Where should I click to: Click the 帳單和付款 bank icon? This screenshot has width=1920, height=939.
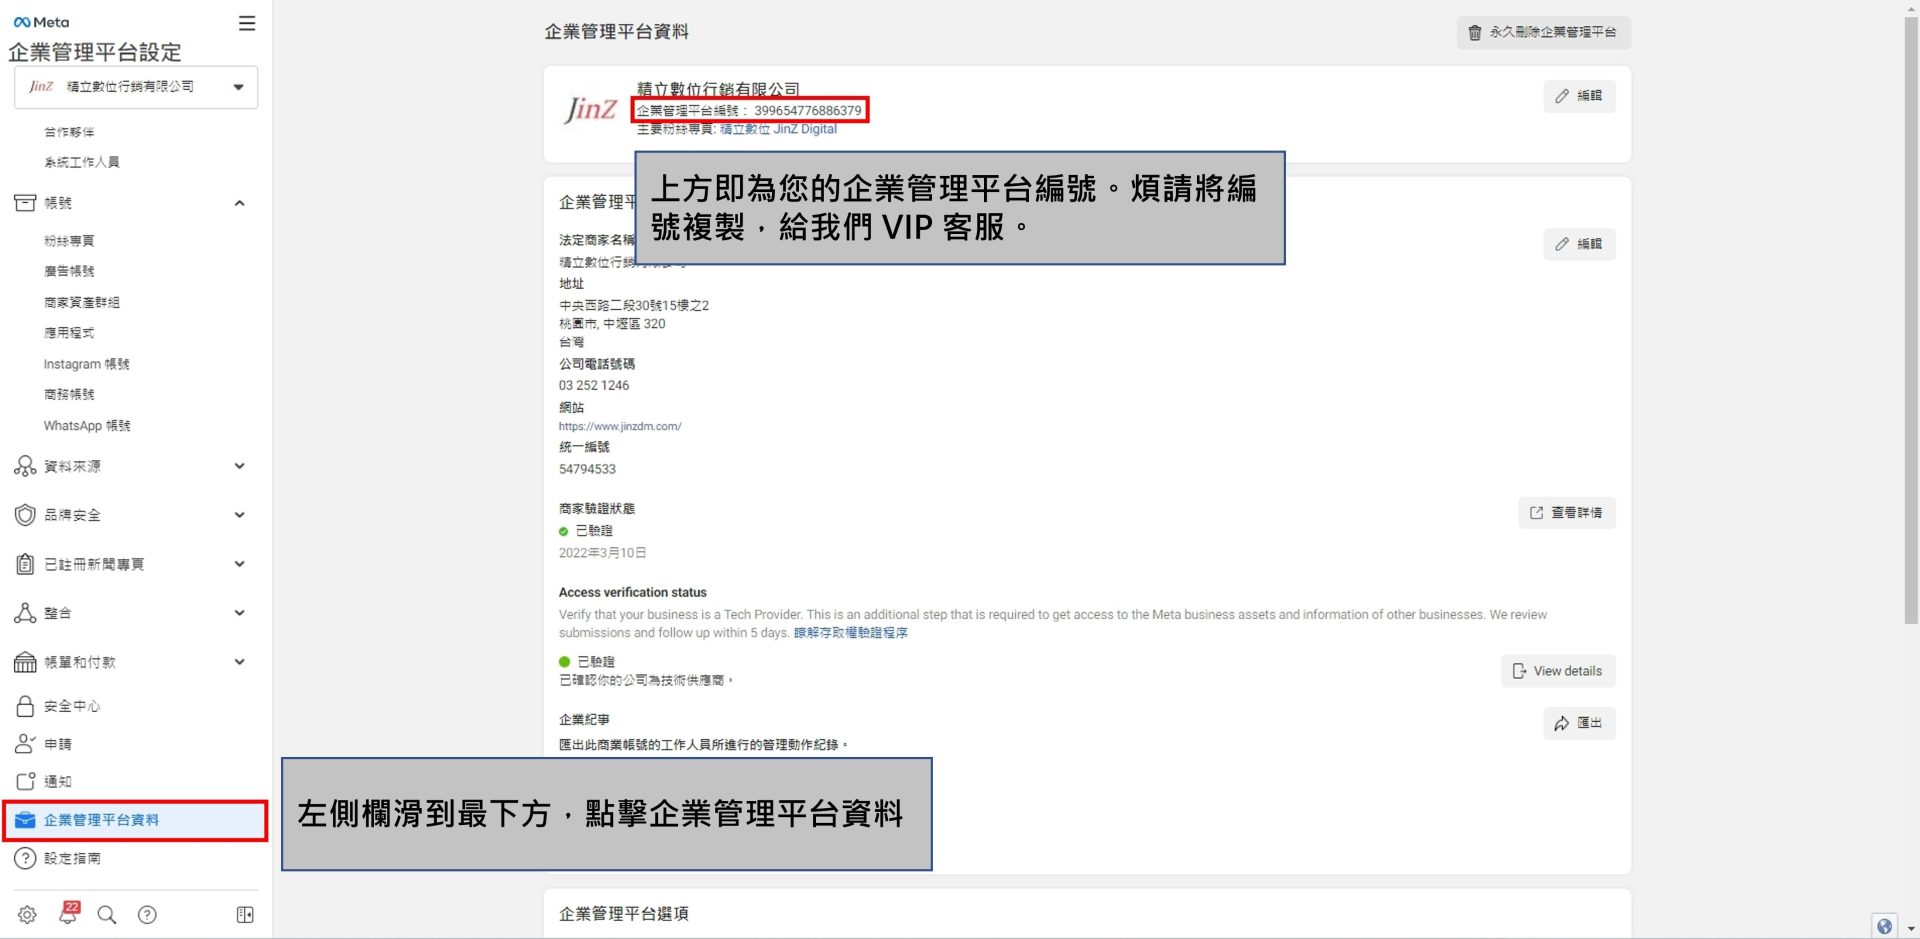click(25, 662)
